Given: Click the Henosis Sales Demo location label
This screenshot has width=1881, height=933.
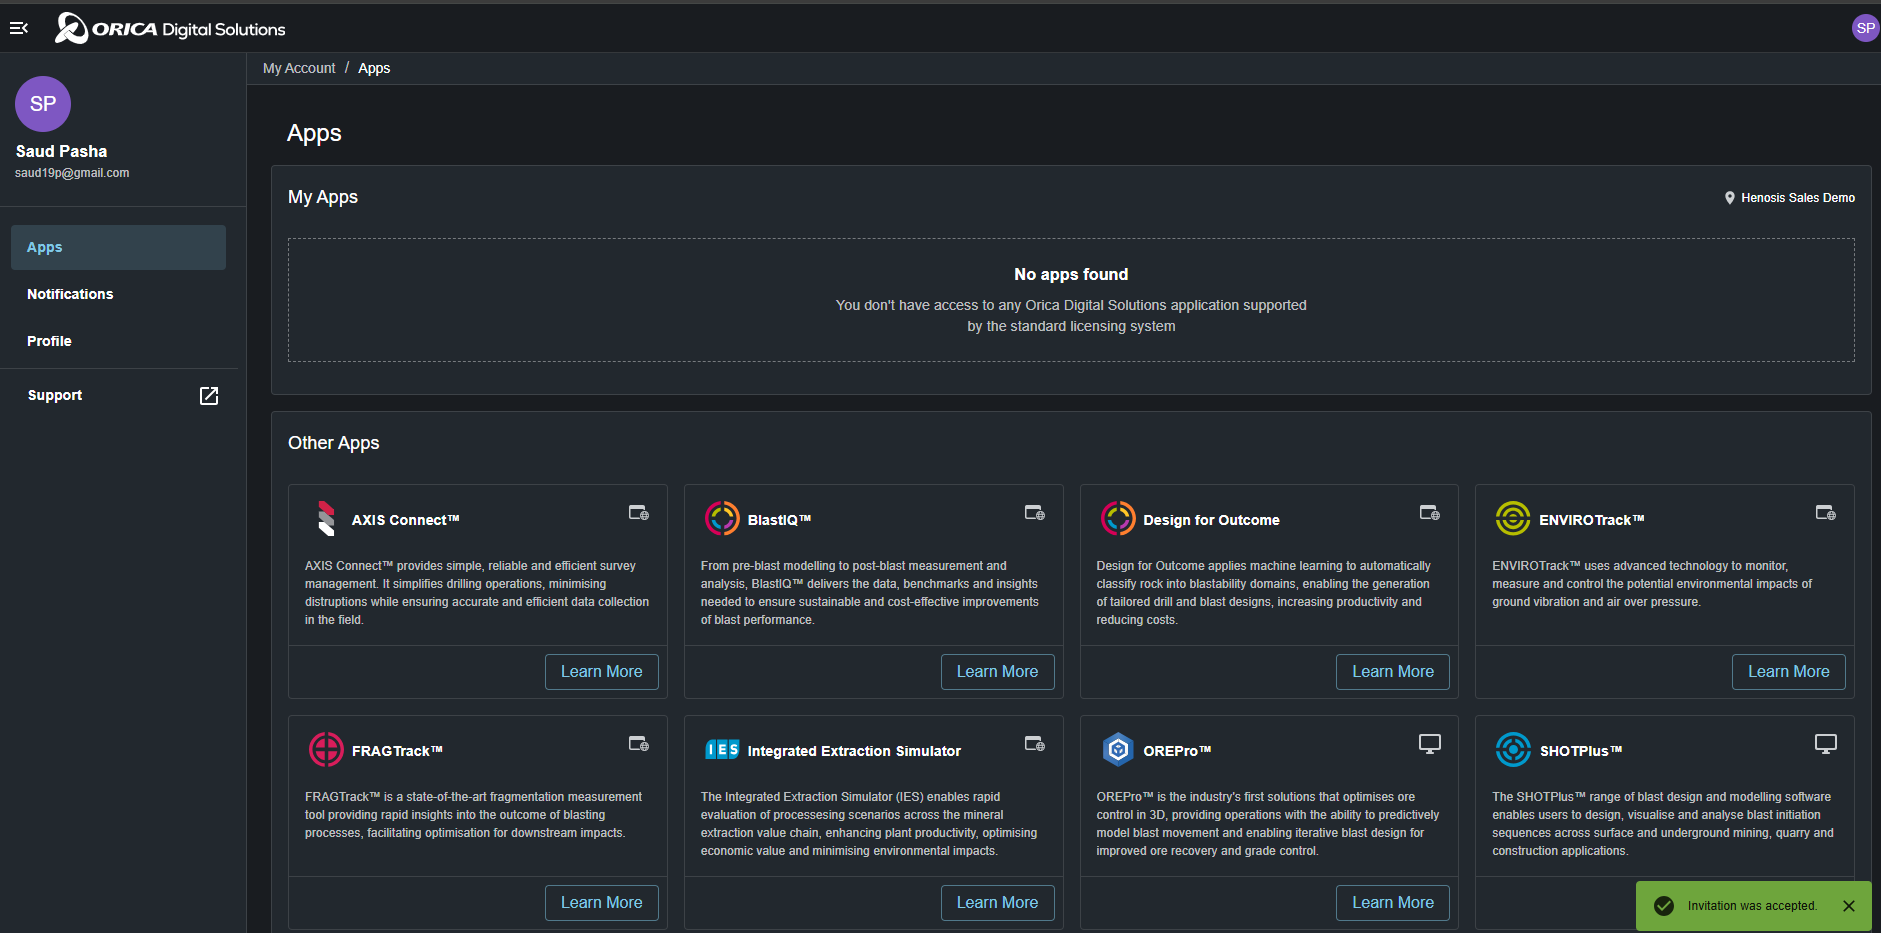Looking at the screenshot, I should (x=1798, y=198).
